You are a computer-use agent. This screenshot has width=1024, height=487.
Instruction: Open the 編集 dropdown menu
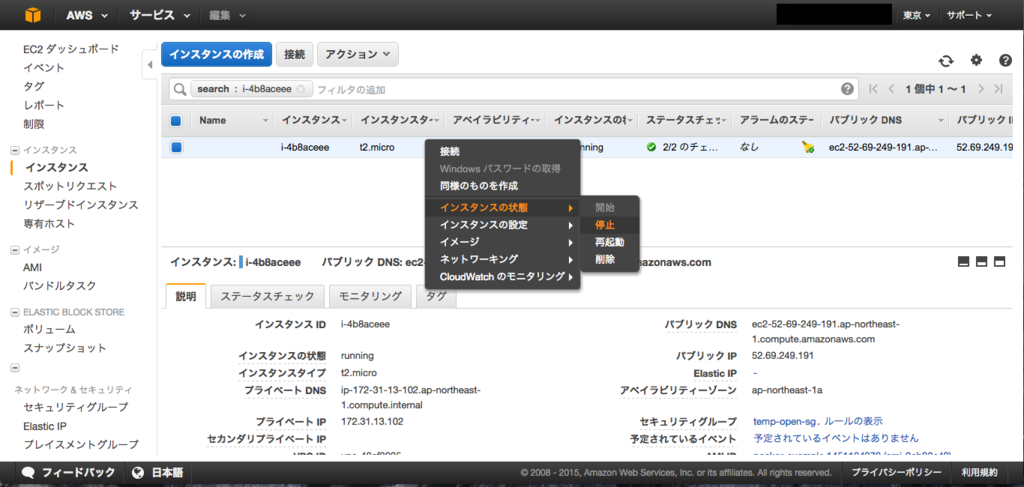click(228, 15)
